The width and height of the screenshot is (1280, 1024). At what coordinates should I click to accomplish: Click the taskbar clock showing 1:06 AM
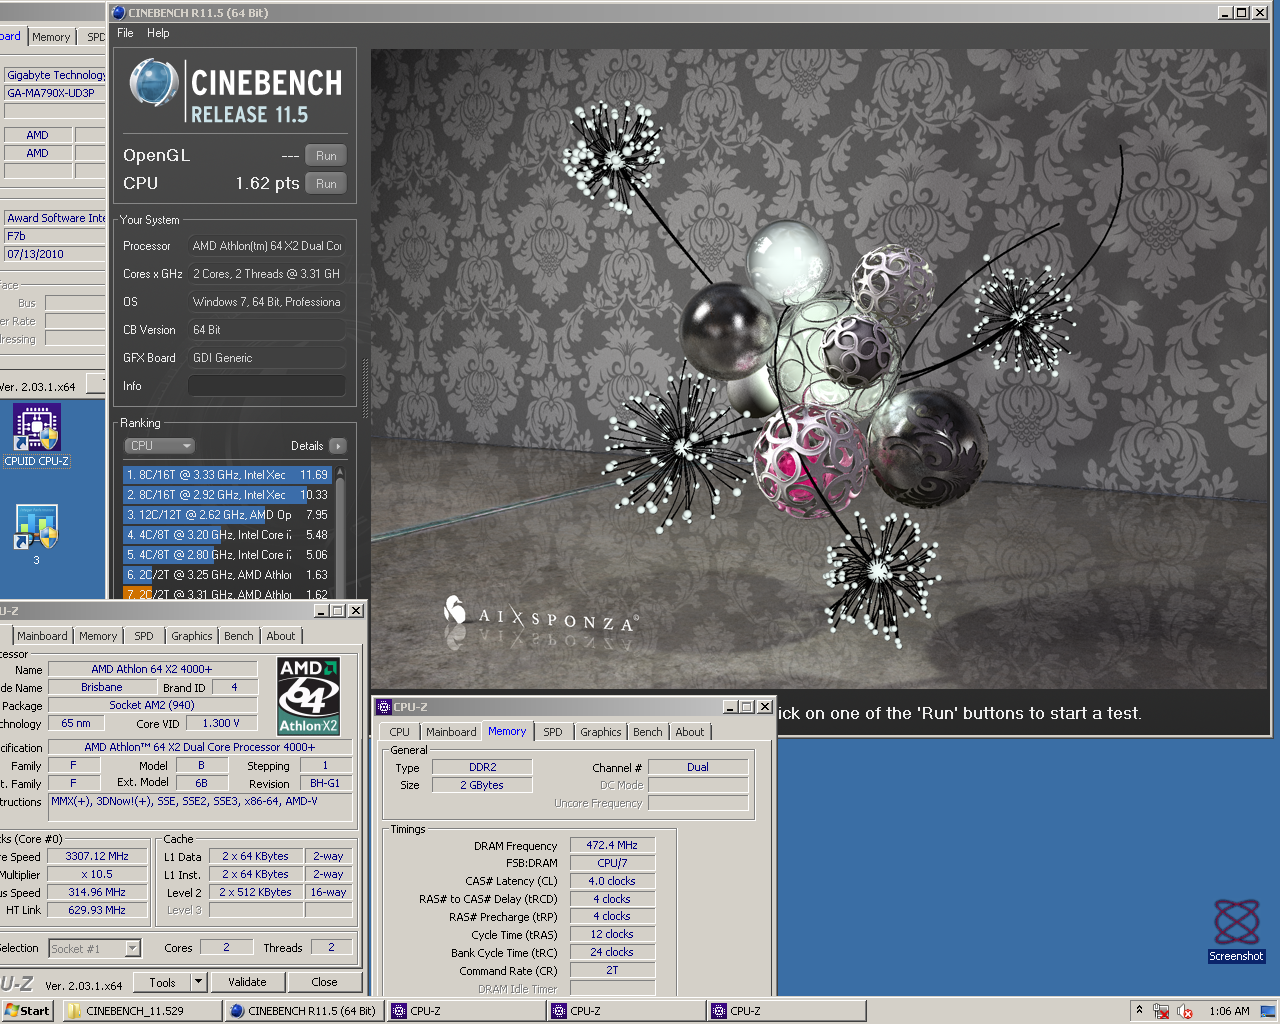pyautogui.click(x=1229, y=1011)
